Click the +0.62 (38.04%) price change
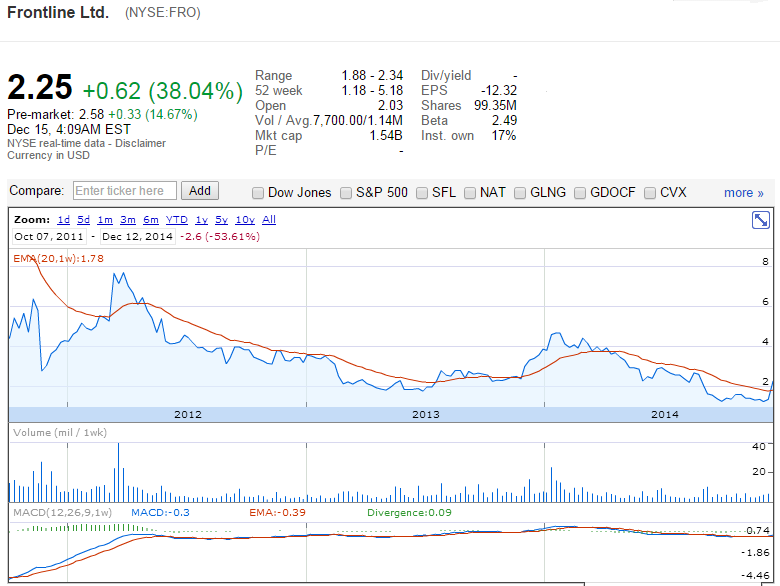The width and height of the screenshot is (780, 586). coord(163,91)
